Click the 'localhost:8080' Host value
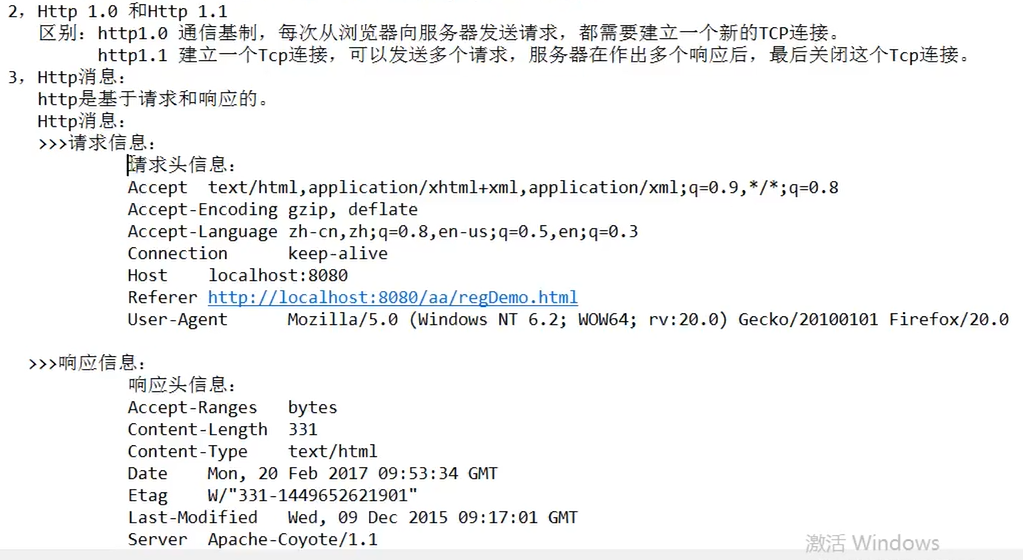 coord(278,275)
